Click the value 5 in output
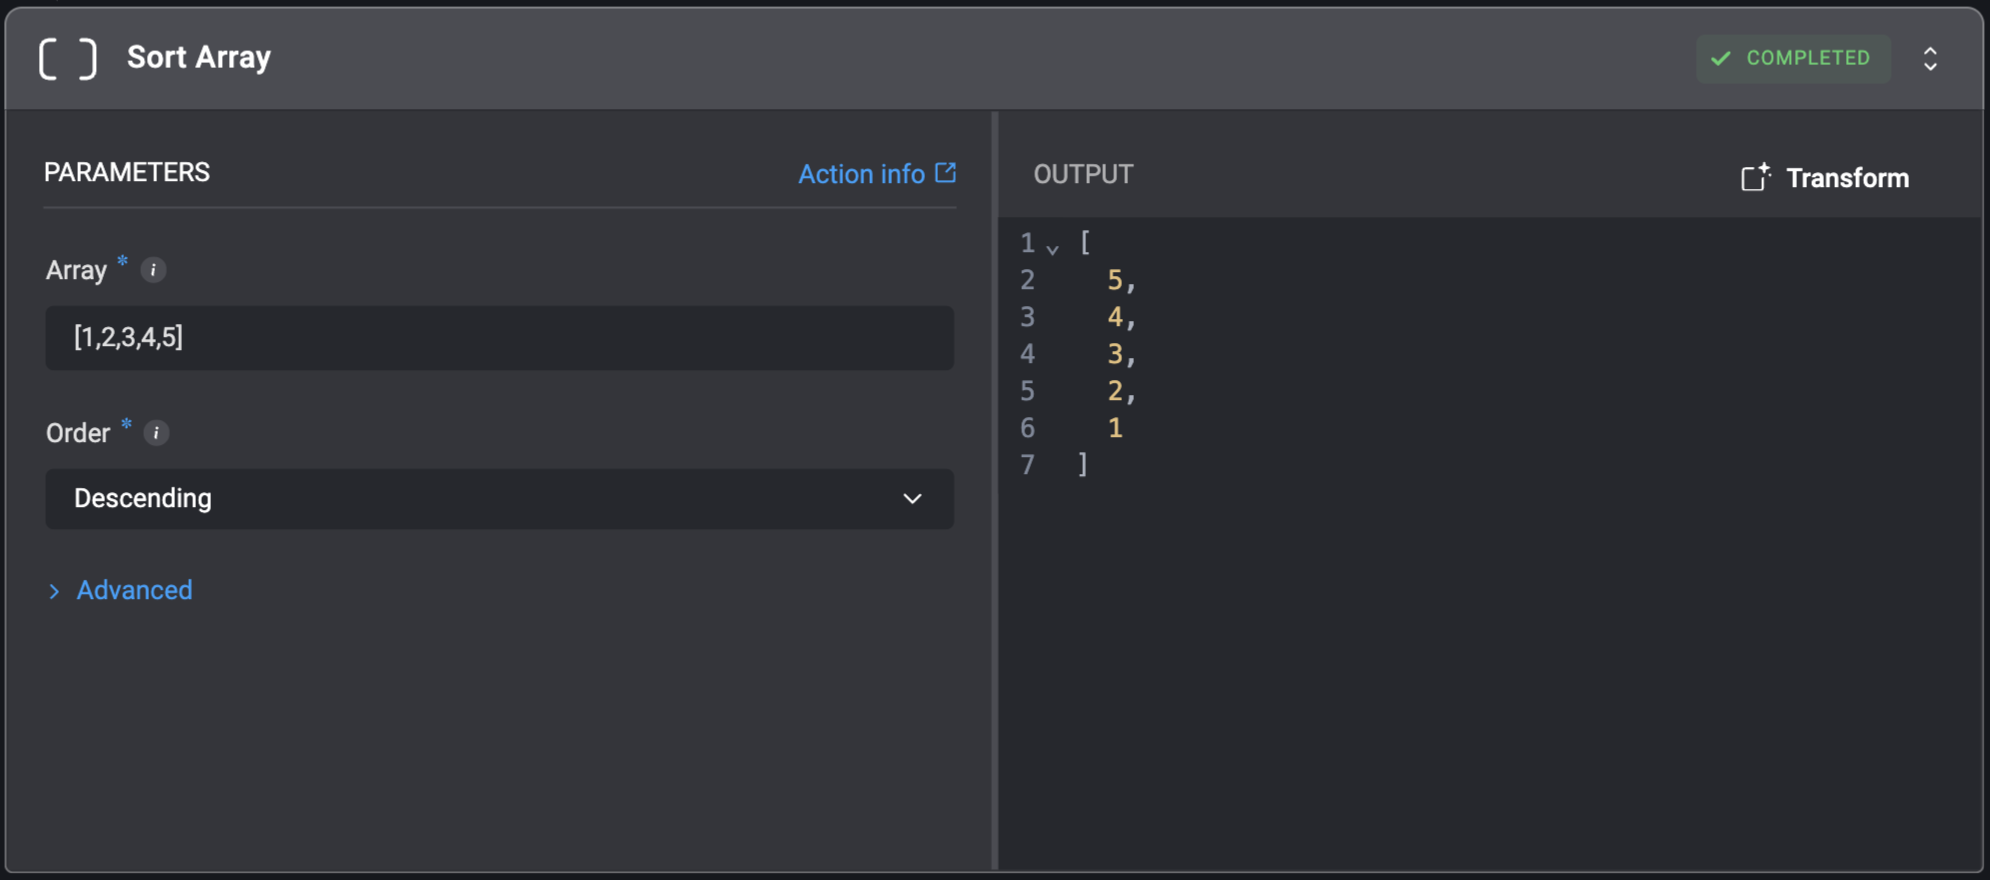 [1114, 280]
